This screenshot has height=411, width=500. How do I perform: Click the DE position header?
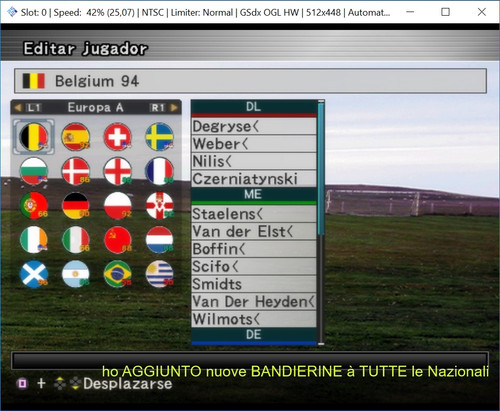coord(254,336)
